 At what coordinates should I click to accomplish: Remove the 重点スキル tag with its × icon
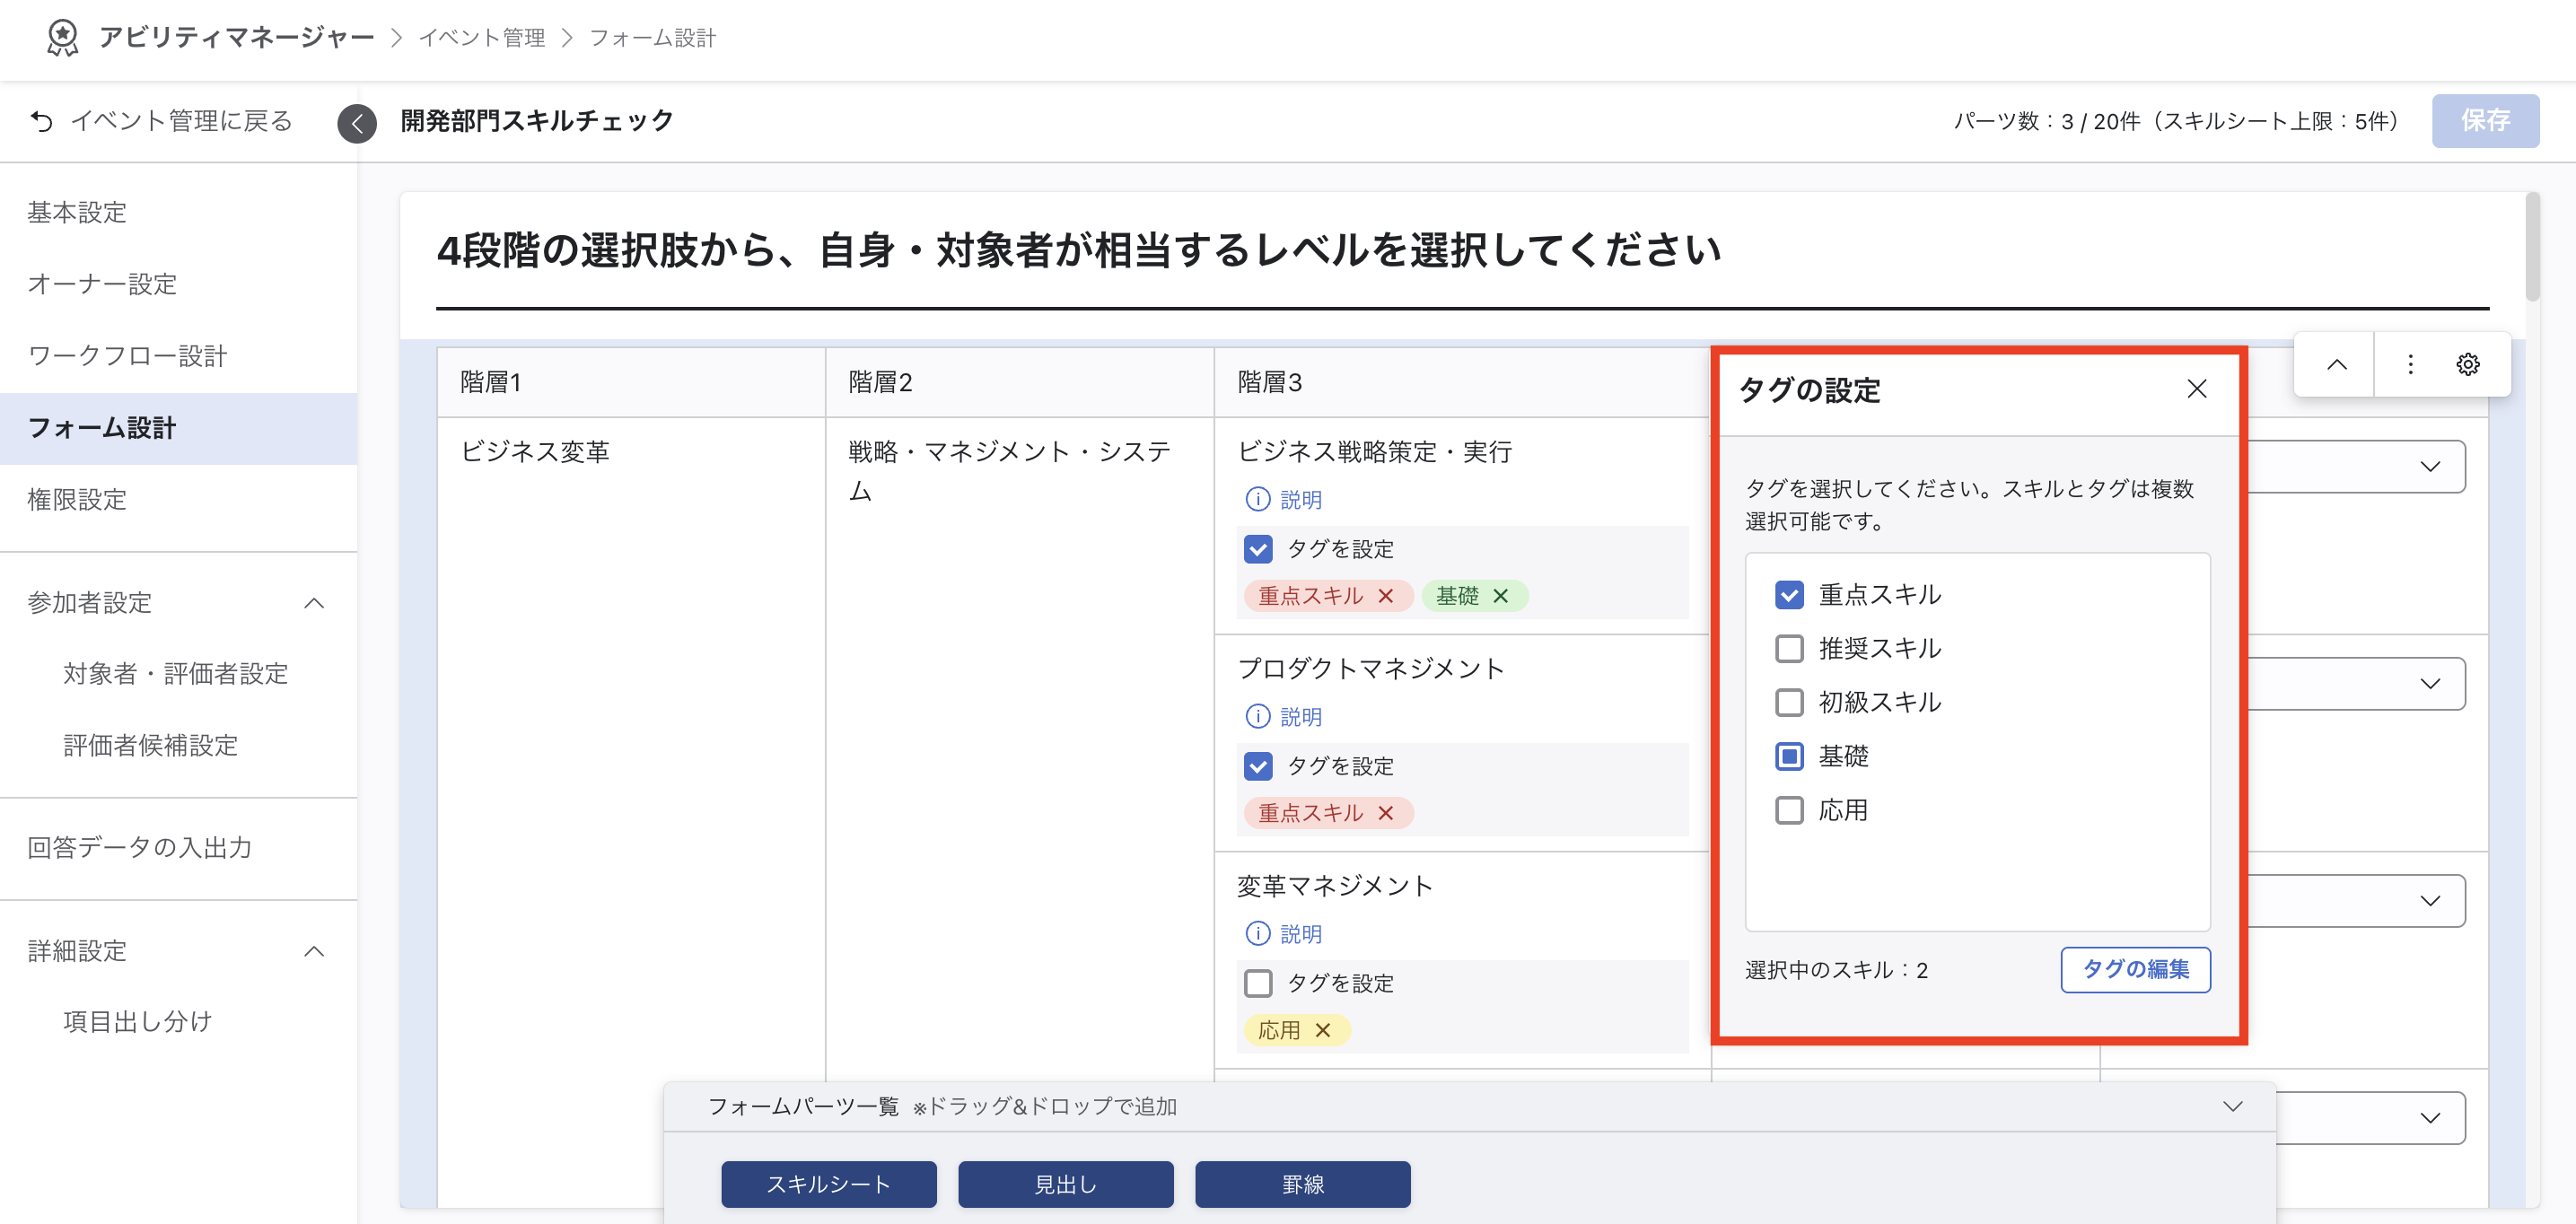(x=1387, y=595)
